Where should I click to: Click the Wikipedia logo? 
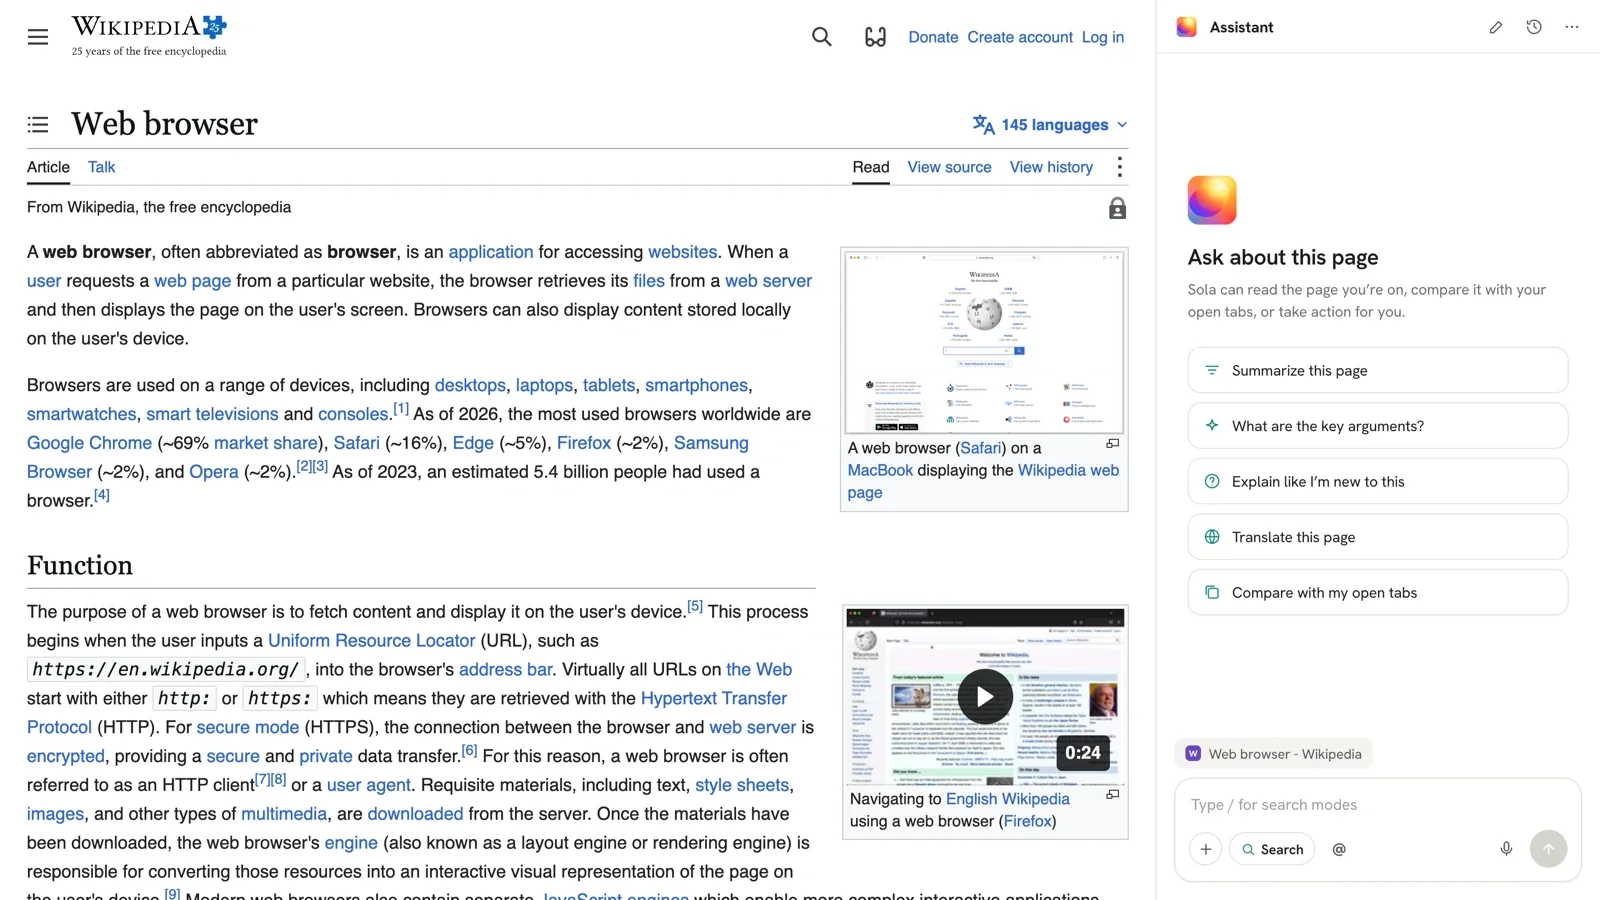149,36
